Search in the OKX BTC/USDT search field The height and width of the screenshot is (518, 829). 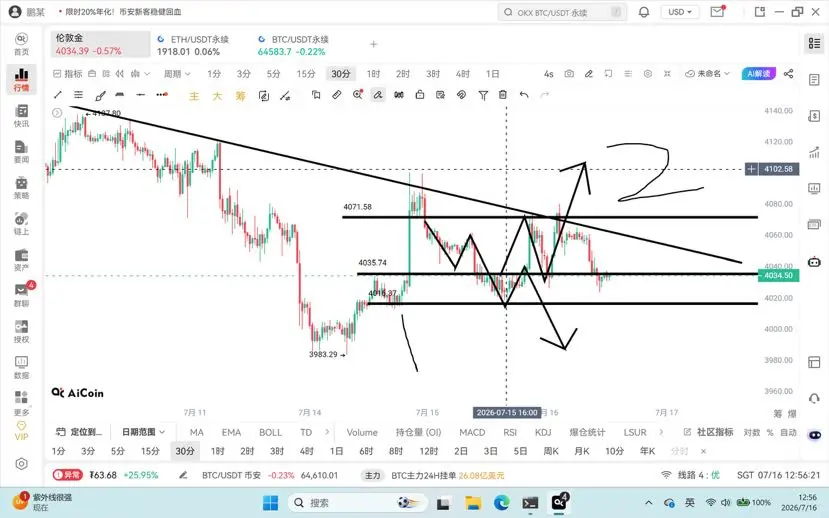[562, 12]
